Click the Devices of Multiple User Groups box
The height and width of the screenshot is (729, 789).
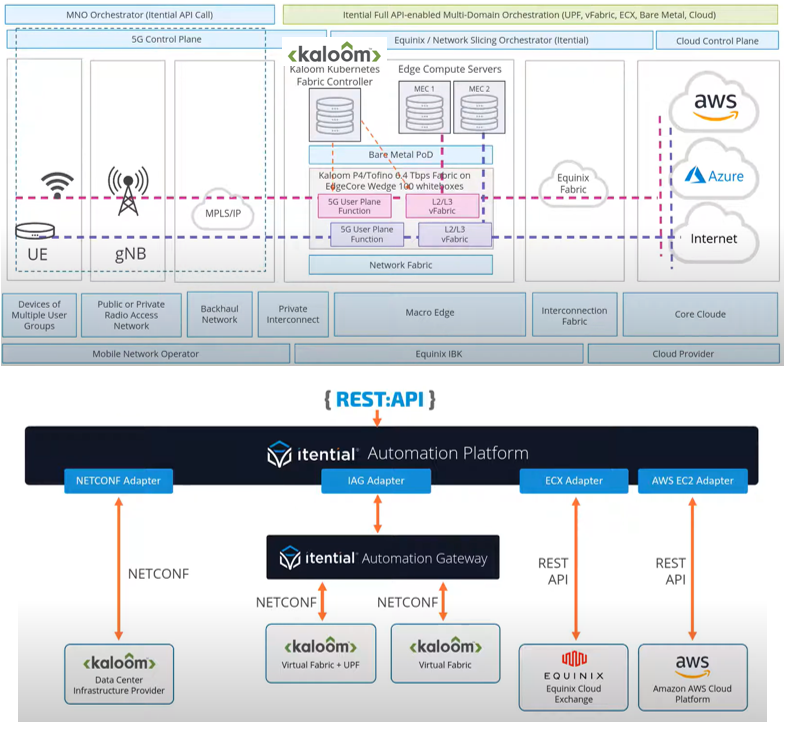click(x=39, y=315)
